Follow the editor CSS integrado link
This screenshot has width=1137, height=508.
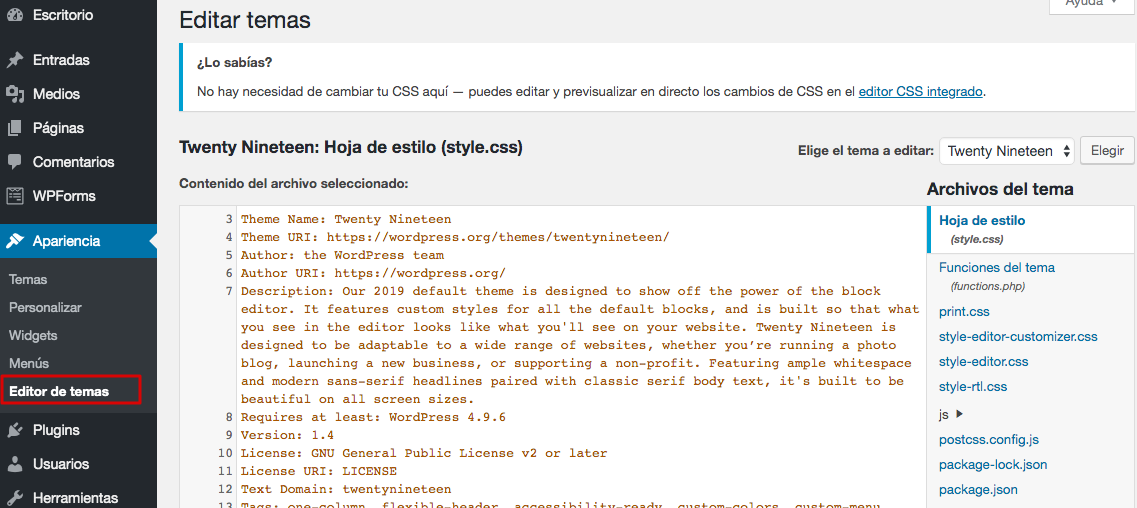[x=921, y=92]
